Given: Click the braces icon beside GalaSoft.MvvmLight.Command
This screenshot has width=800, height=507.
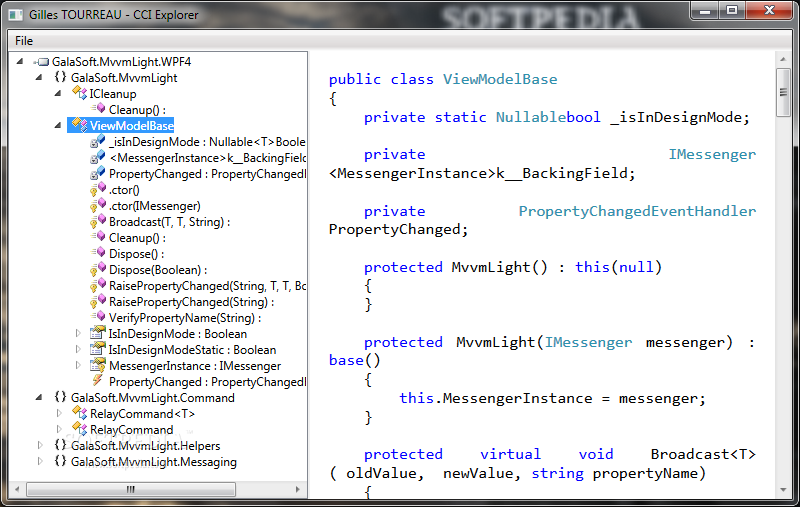Looking at the screenshot, I should pyautogui.click(x=60, y=397).
